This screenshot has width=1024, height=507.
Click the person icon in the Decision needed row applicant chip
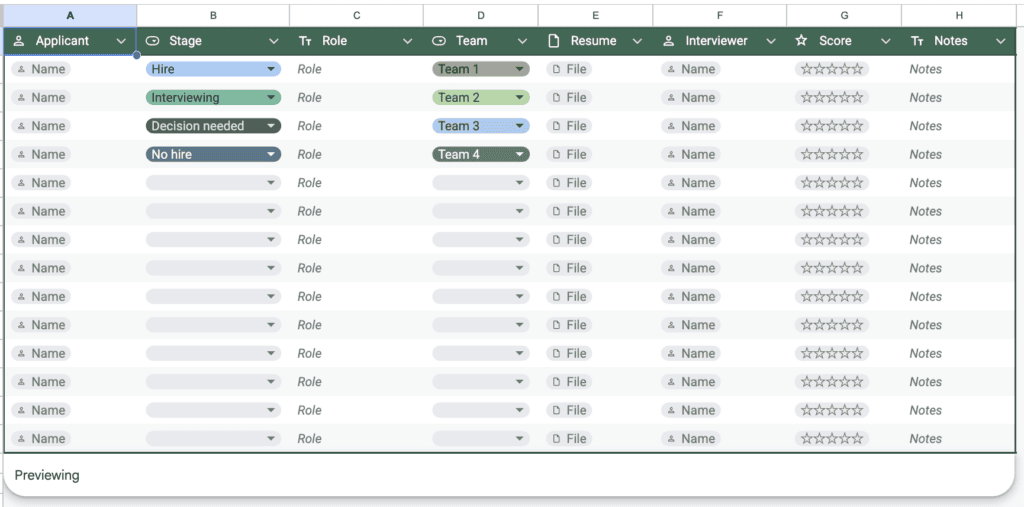pyautogui.click(x=22, y=126)
